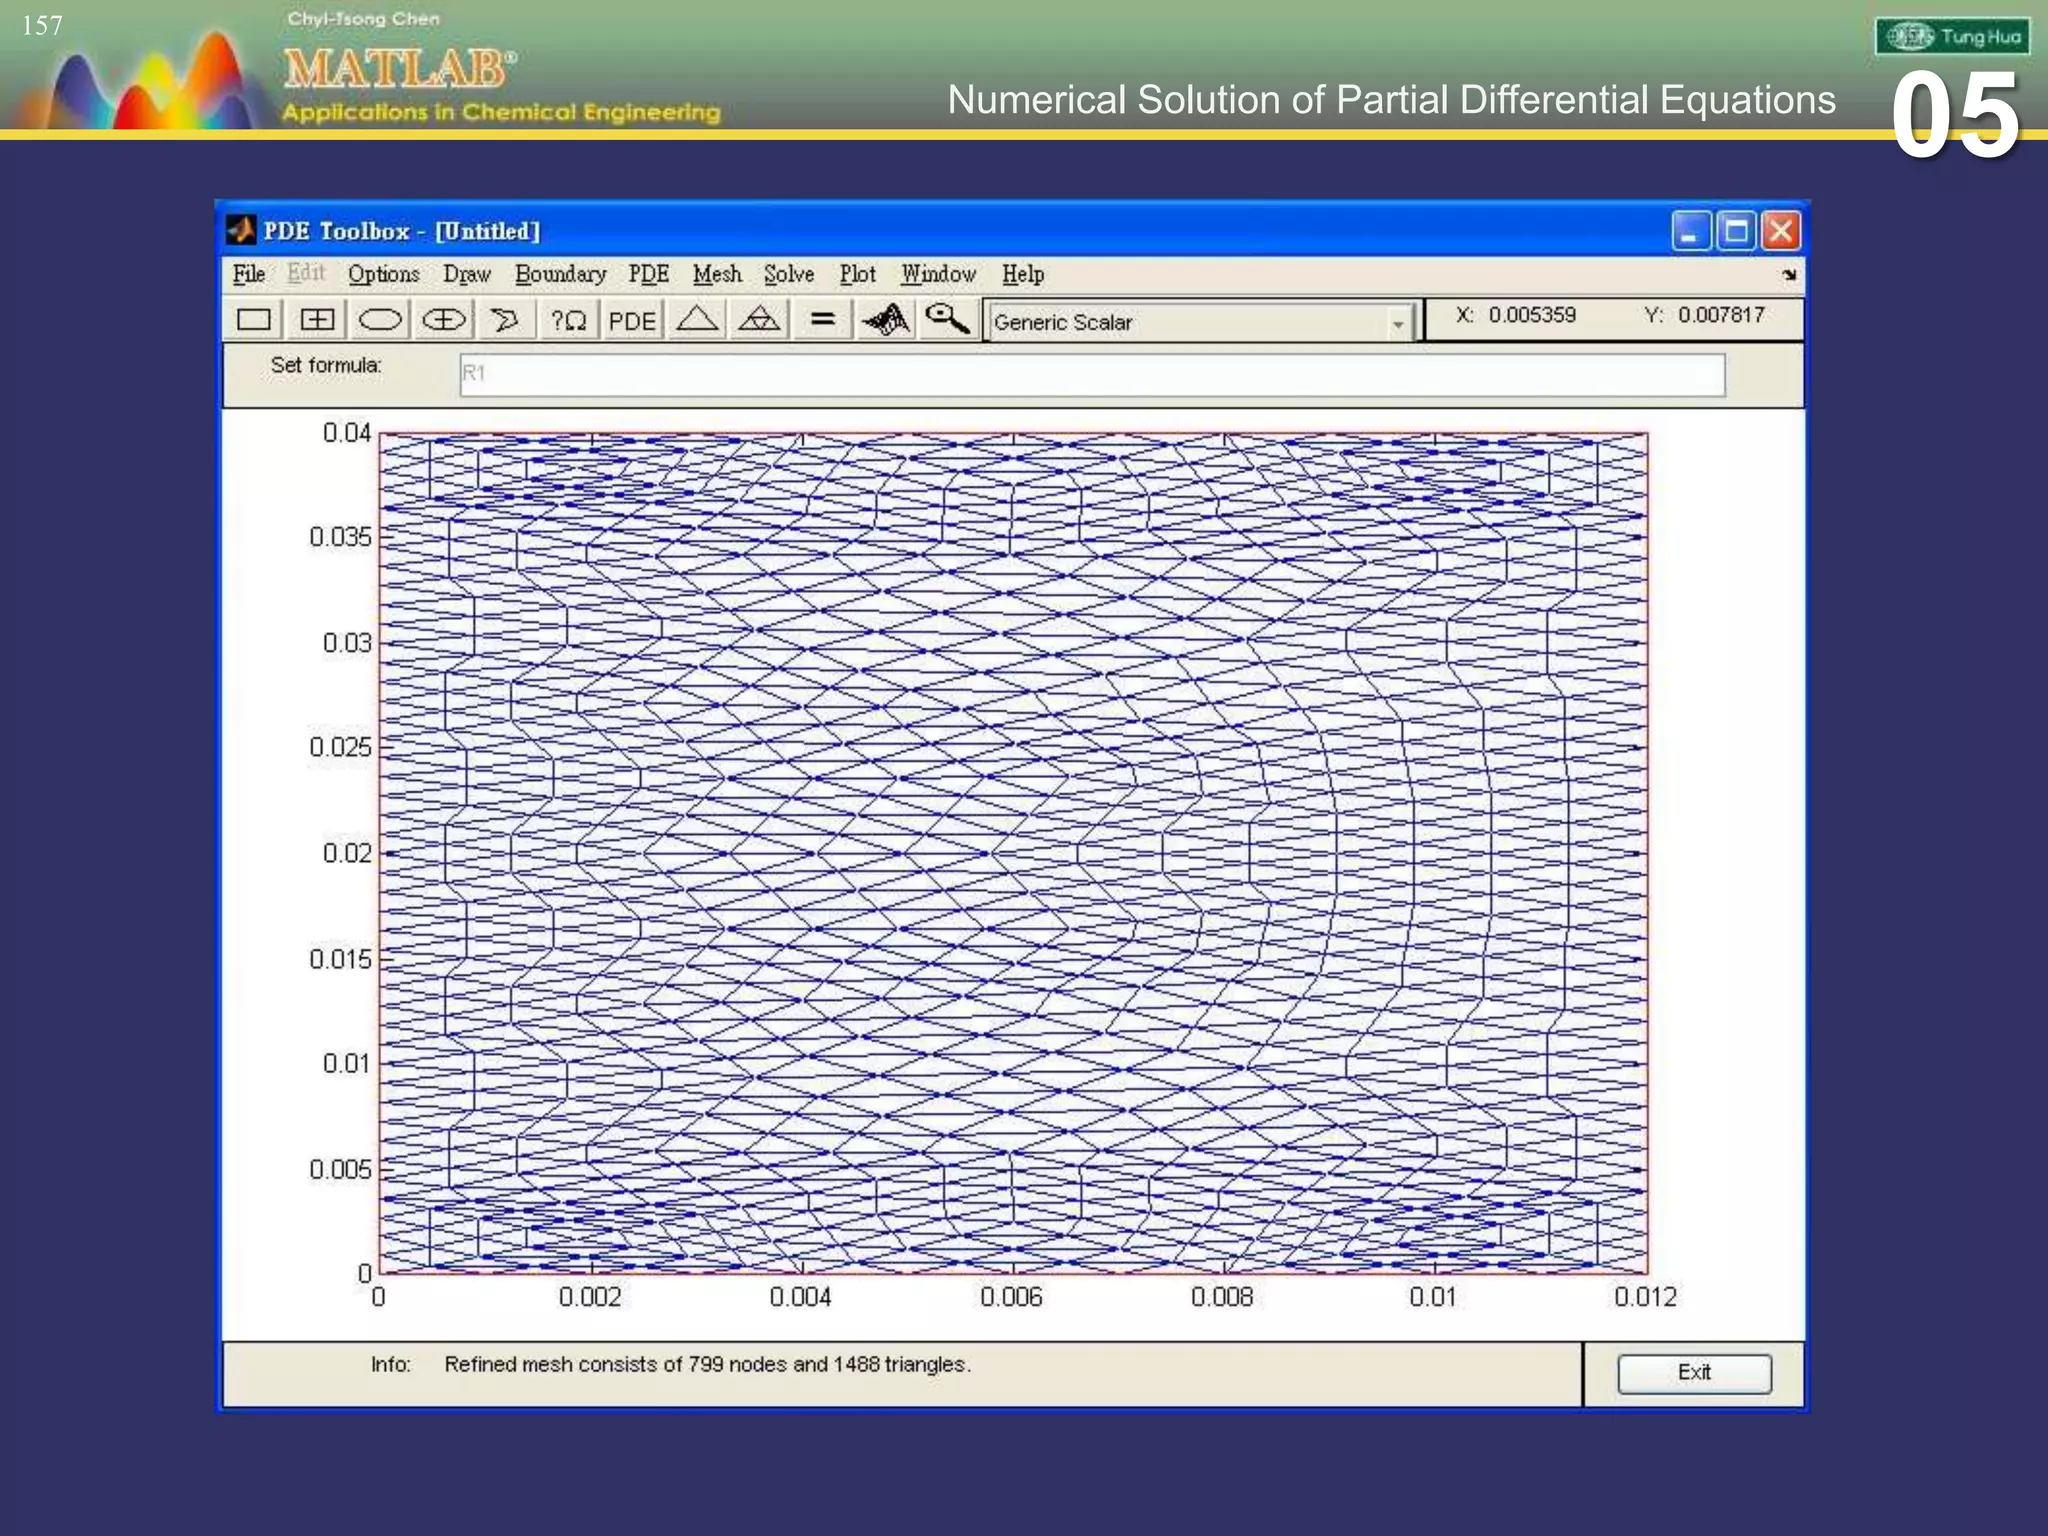Open the Mesh menu
Screen dimensions: 2048x1536
point(717,274)
